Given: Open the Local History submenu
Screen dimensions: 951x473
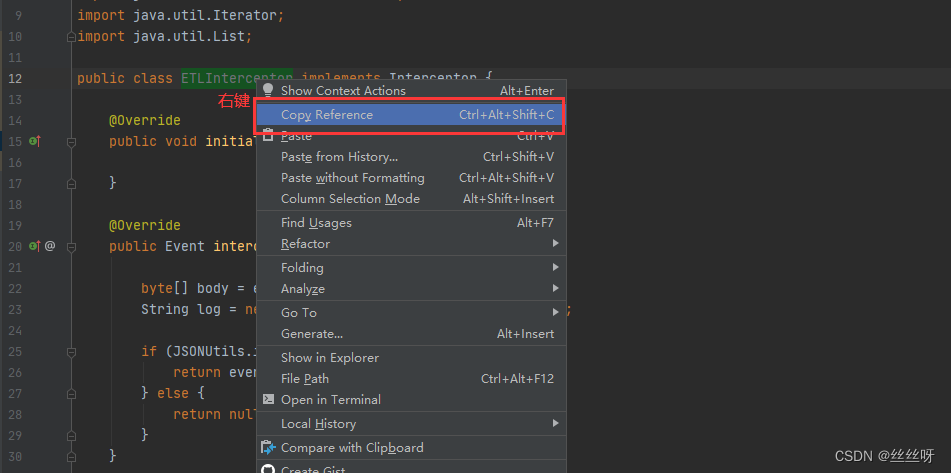Looking at the screenshot, I should coord(411,424).
